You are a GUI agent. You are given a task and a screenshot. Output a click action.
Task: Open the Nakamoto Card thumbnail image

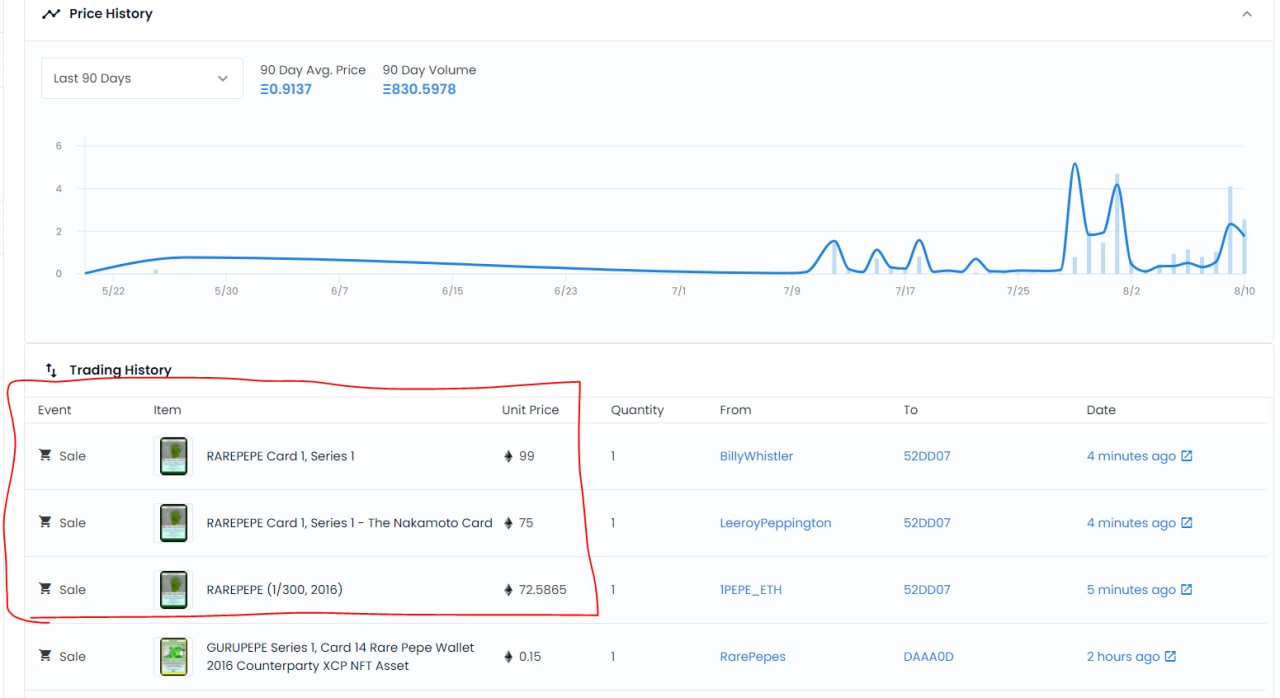(174, 523)
